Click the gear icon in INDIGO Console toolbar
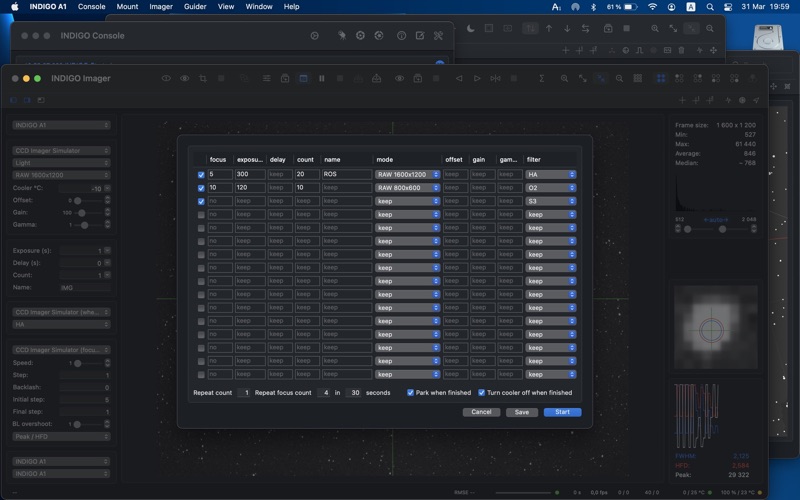This screenshot has height=500, width=800. [360, 36]
